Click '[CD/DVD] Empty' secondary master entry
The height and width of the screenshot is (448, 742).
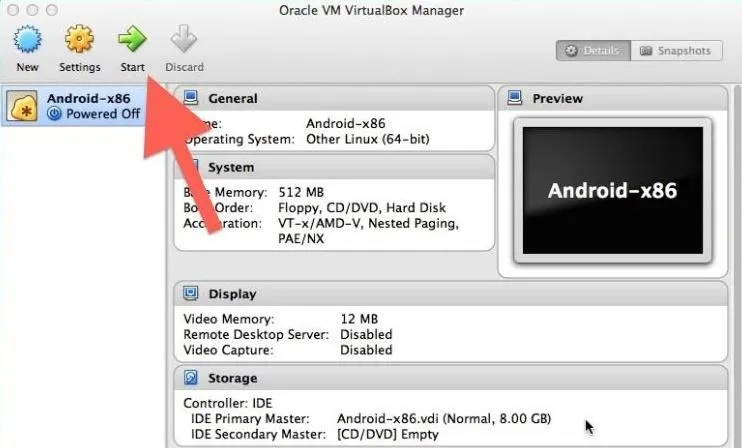[x=388, y=434]
